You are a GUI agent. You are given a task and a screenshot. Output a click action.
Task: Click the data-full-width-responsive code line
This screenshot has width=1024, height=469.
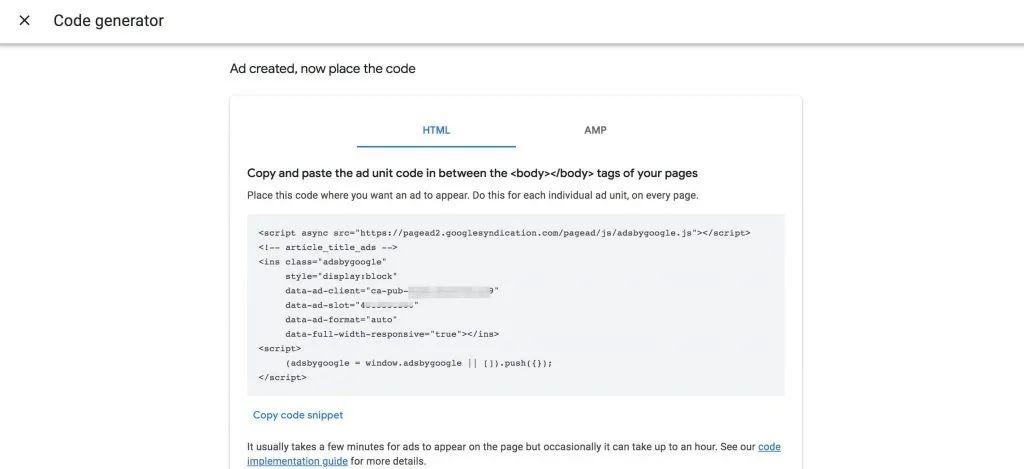pos(392,334)
